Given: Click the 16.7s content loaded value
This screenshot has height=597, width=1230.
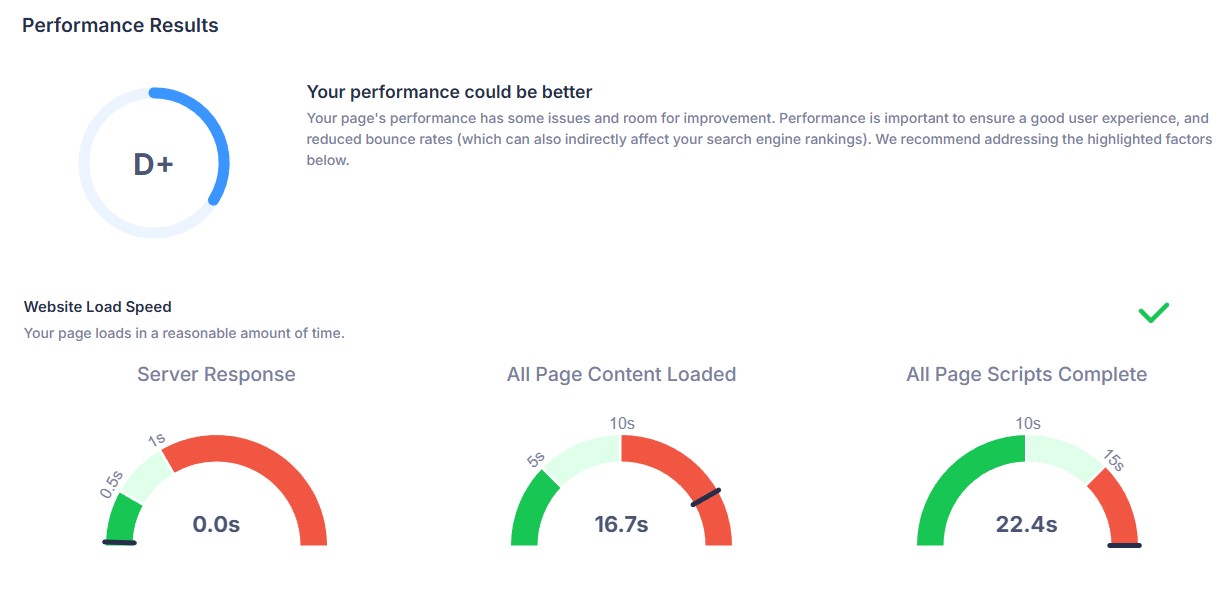Looking at the screenshot, I should click(x=621, y=524).
